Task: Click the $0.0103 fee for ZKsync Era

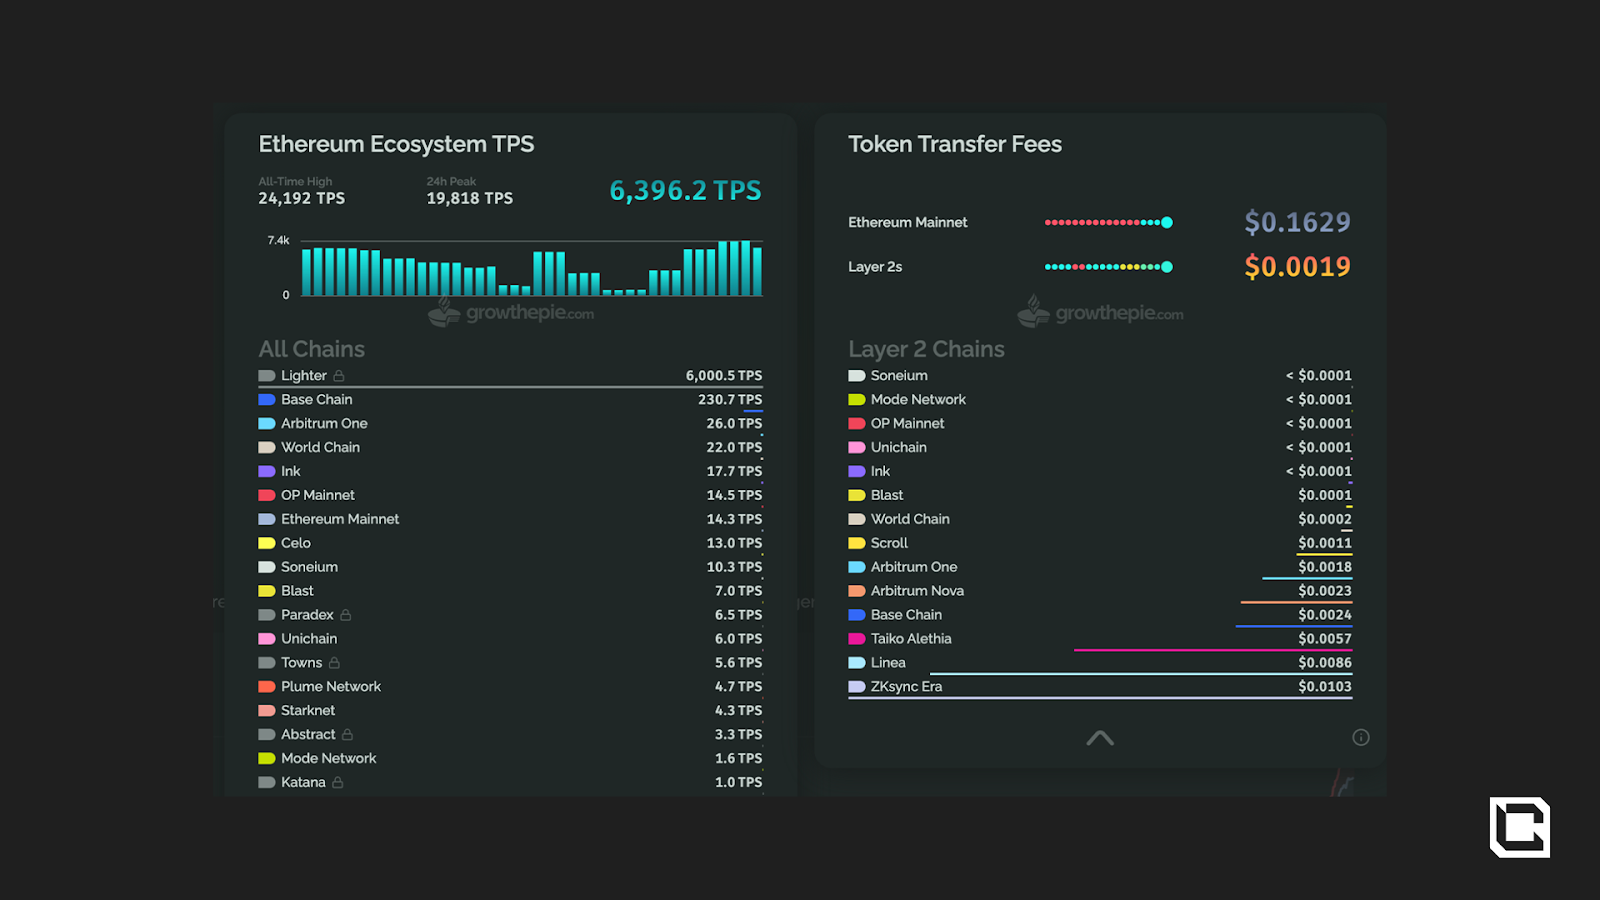Action: pos(1325,687)
